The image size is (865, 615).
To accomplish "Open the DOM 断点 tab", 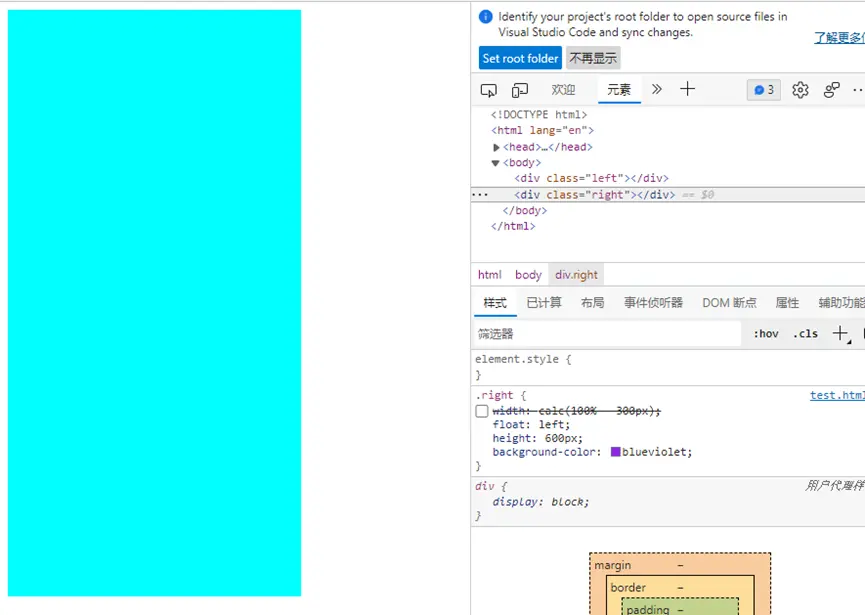I will 729,303.
